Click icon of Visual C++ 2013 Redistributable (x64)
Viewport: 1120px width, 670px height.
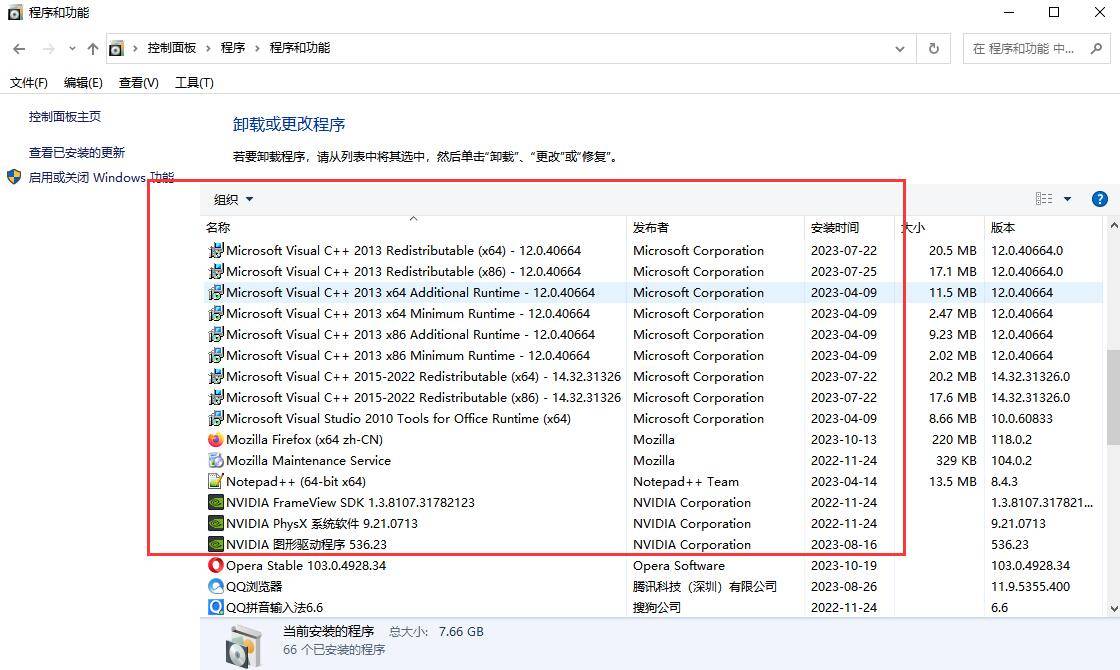[x=216, y=251]
